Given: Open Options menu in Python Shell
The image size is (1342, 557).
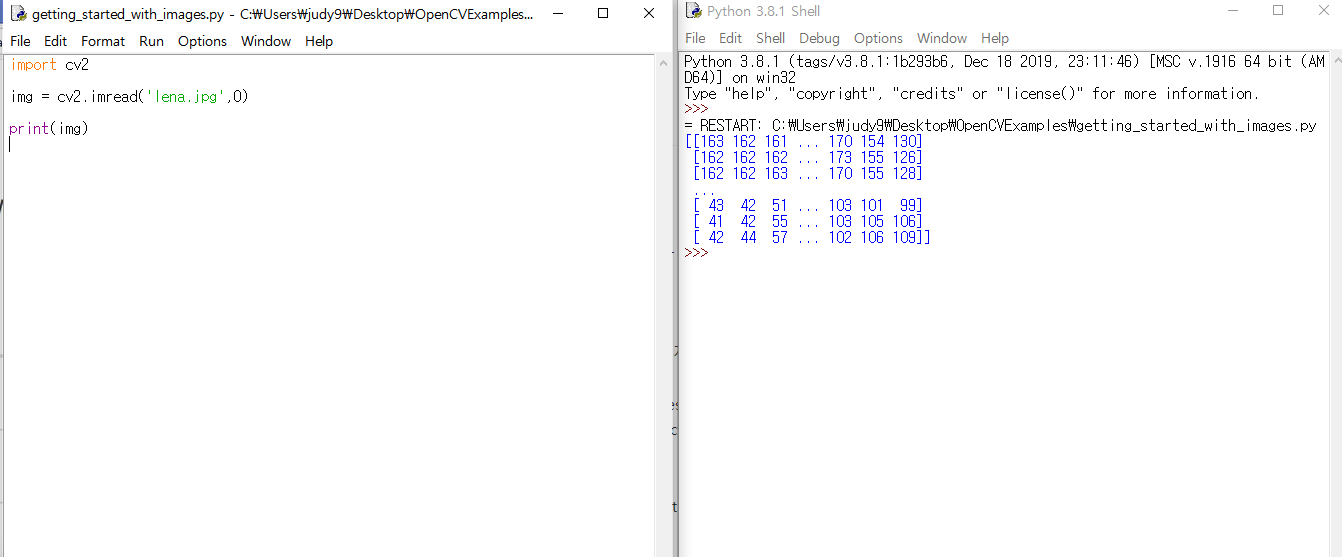Looking at the screenshot, I should click(x=878, y=38).
